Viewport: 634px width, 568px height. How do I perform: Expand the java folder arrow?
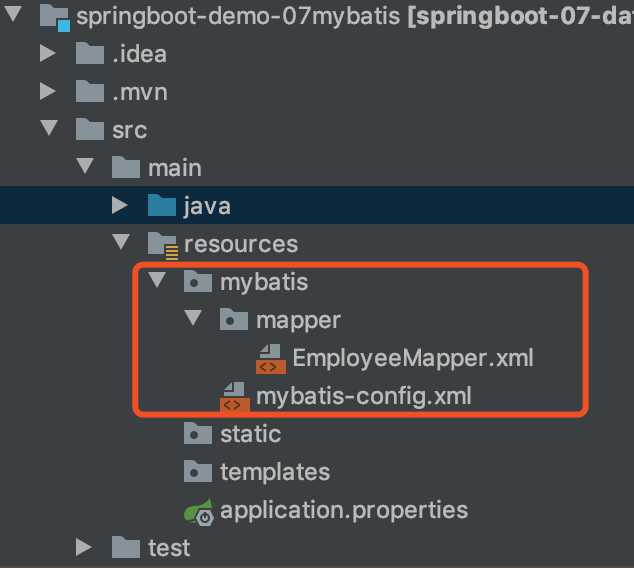[120, 205]
